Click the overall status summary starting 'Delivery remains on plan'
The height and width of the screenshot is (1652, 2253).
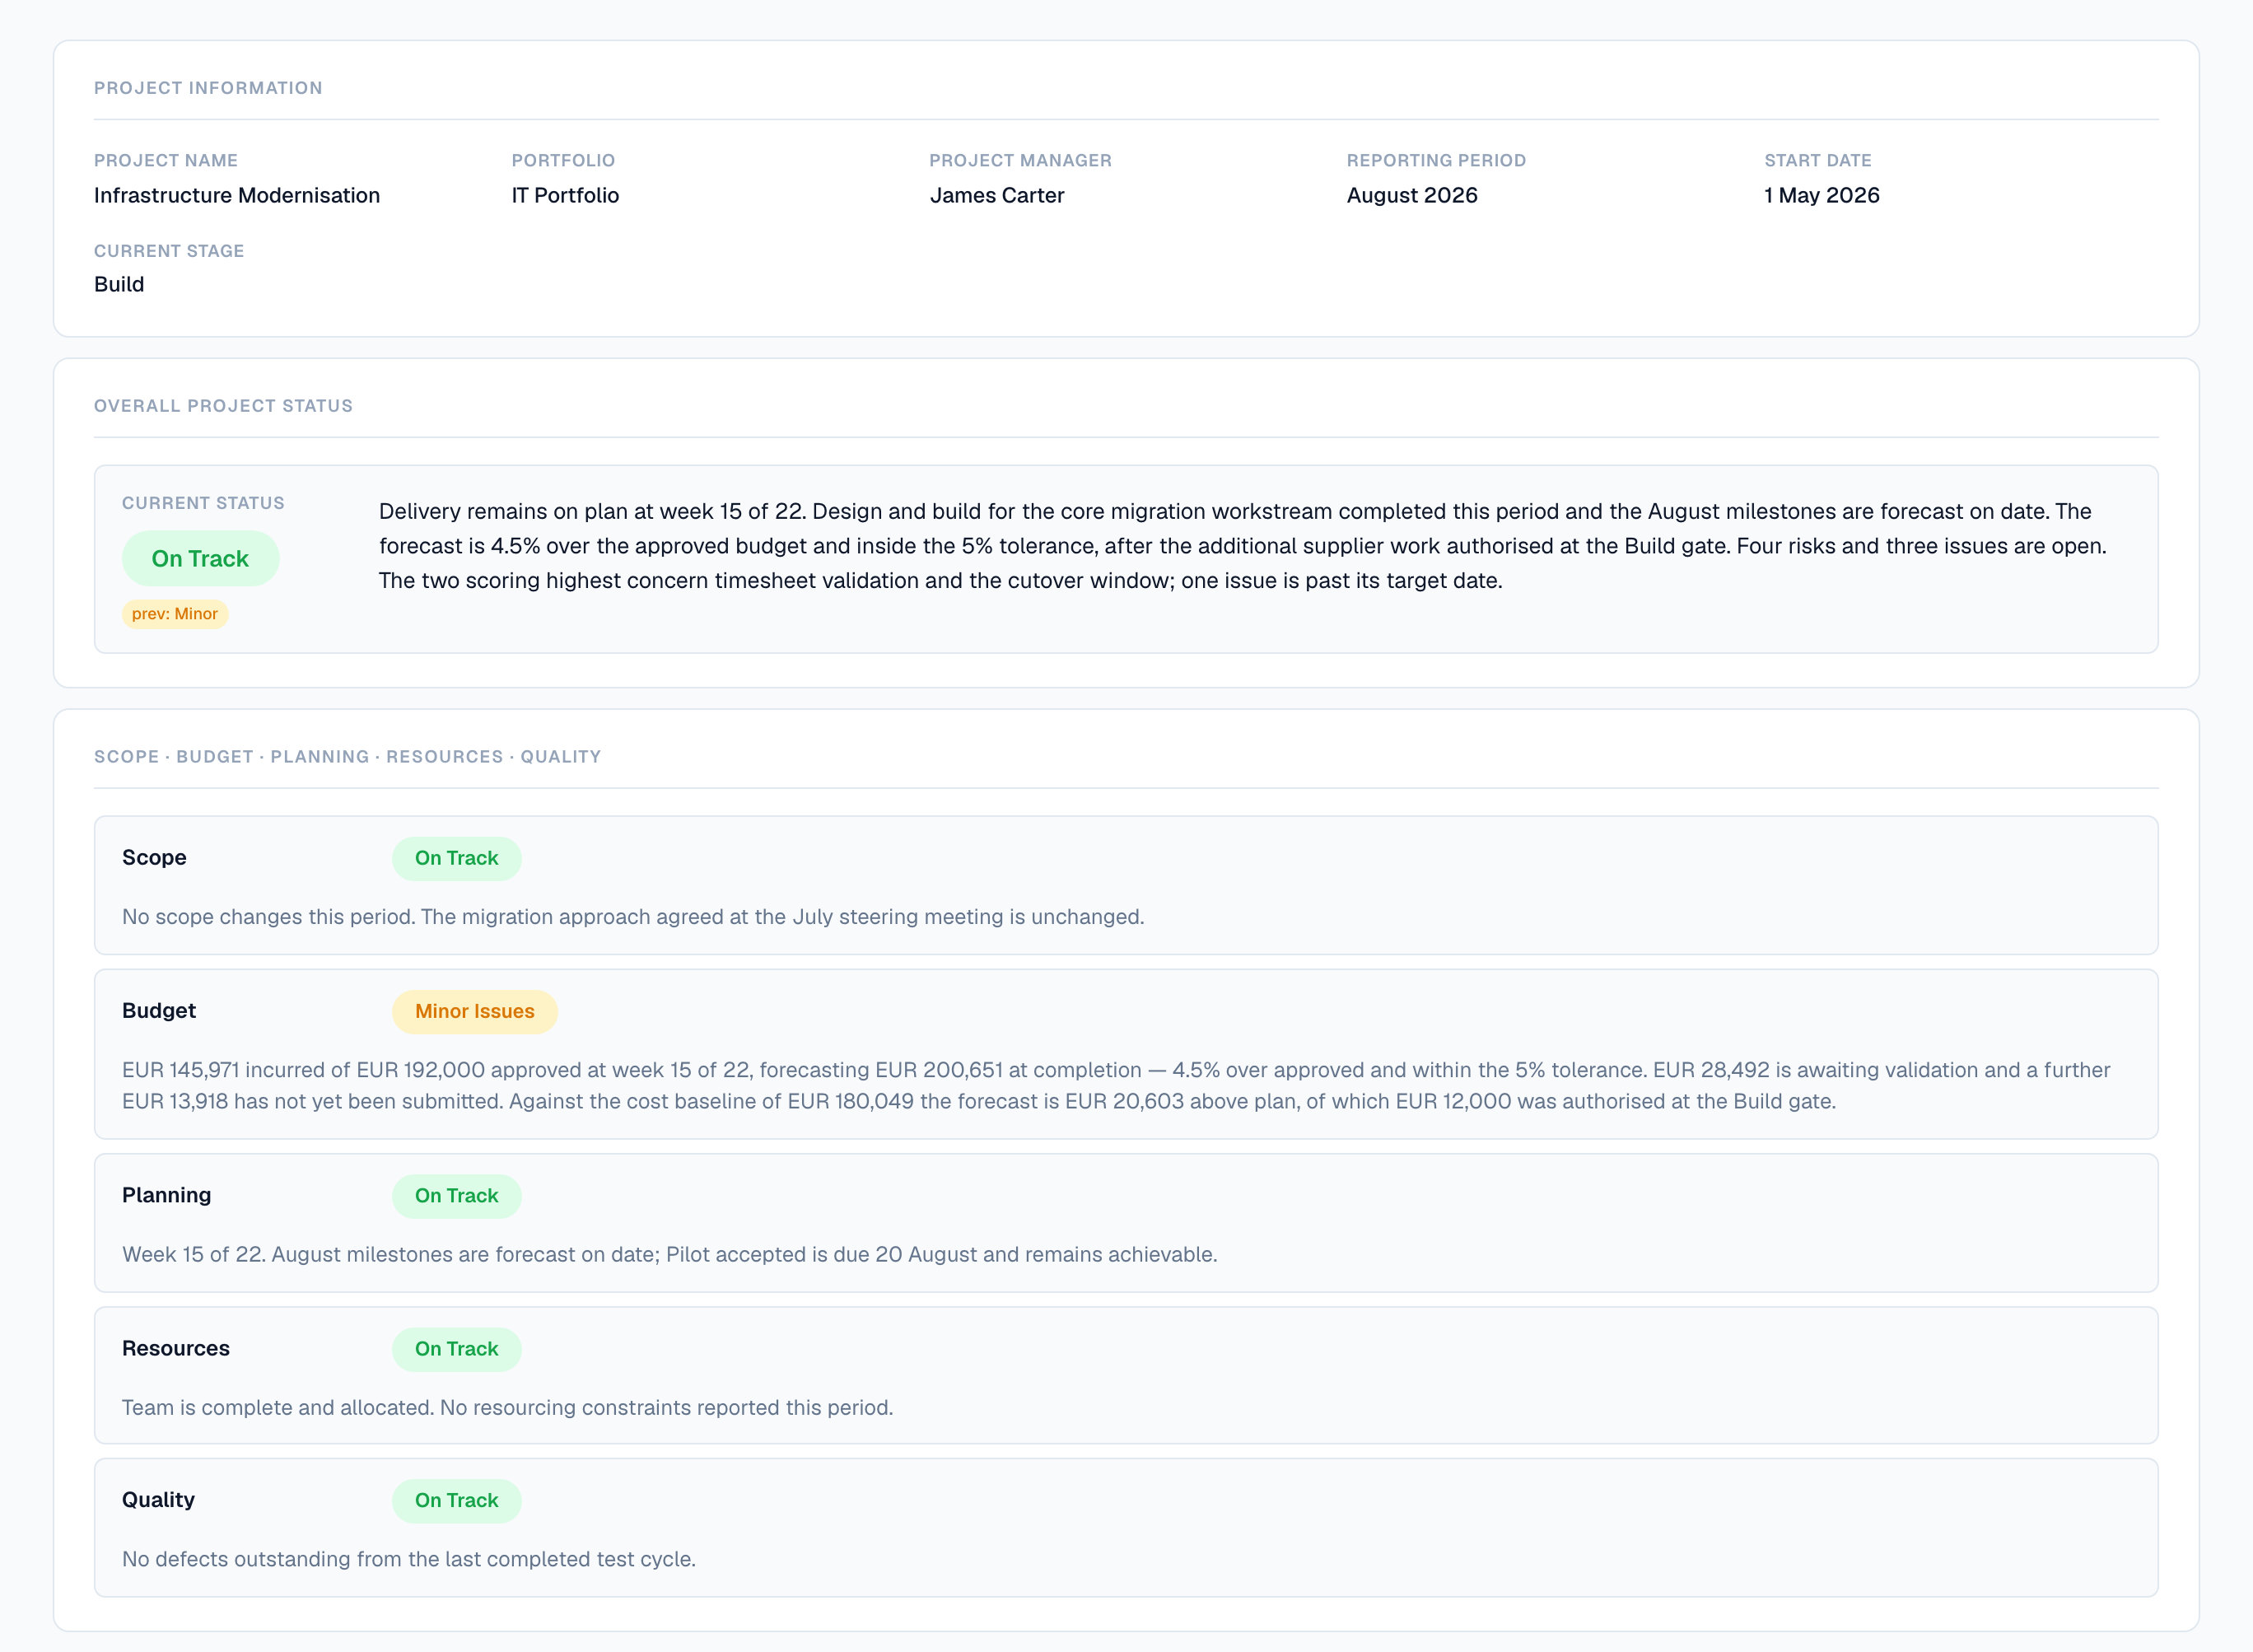point(1243,546)
